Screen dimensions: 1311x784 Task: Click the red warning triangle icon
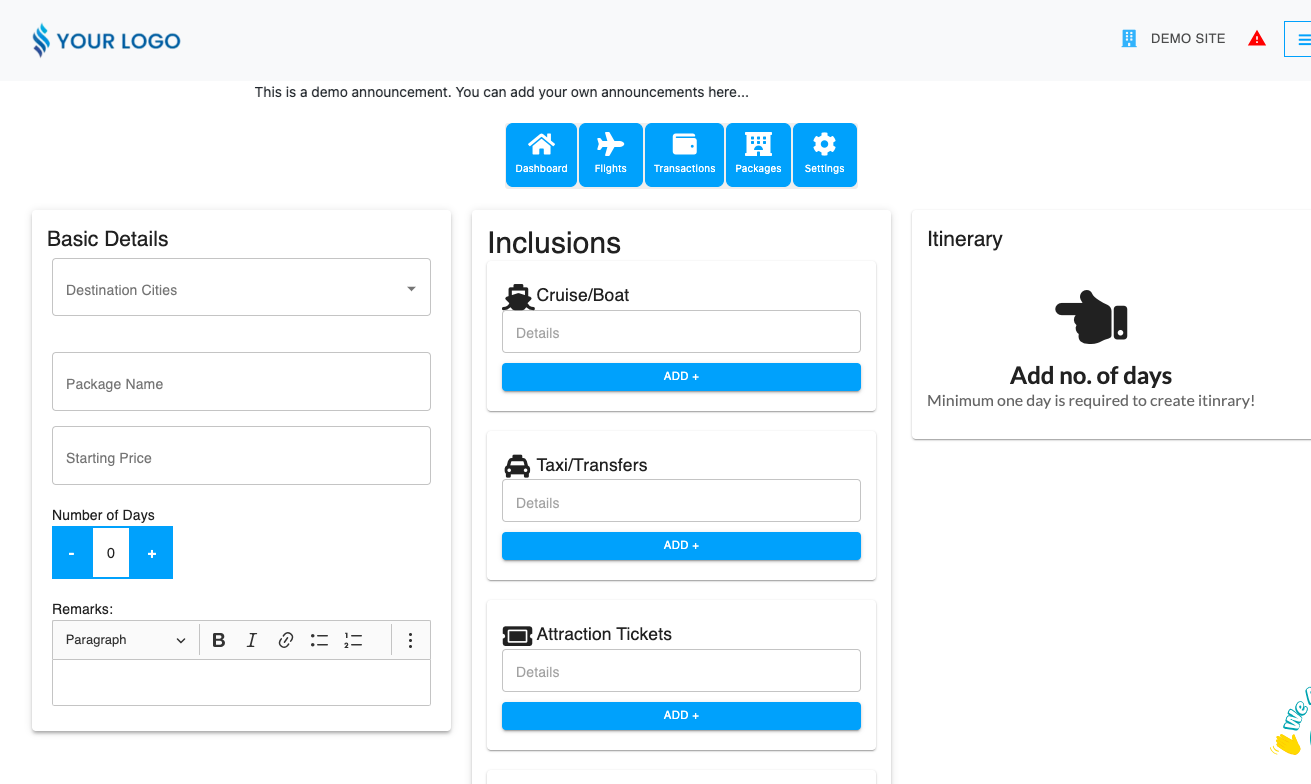click(x=1257, y=39)
